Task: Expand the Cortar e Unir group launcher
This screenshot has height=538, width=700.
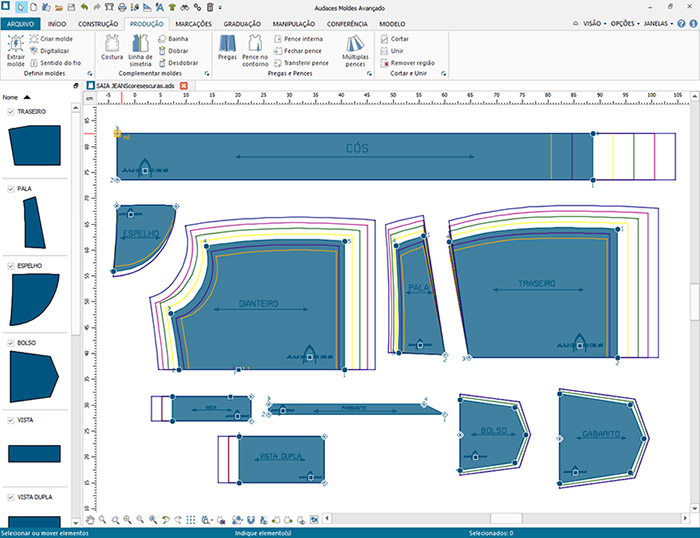Action: [444, 74]
